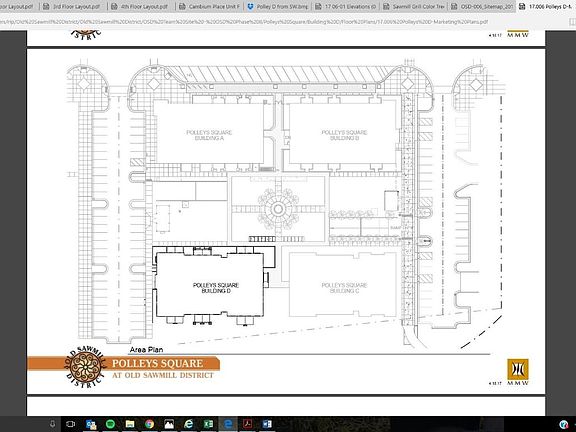This screenshot has height=432, width=576.
Task: Click the circular plaza fountain in plan
Action: 278,209
